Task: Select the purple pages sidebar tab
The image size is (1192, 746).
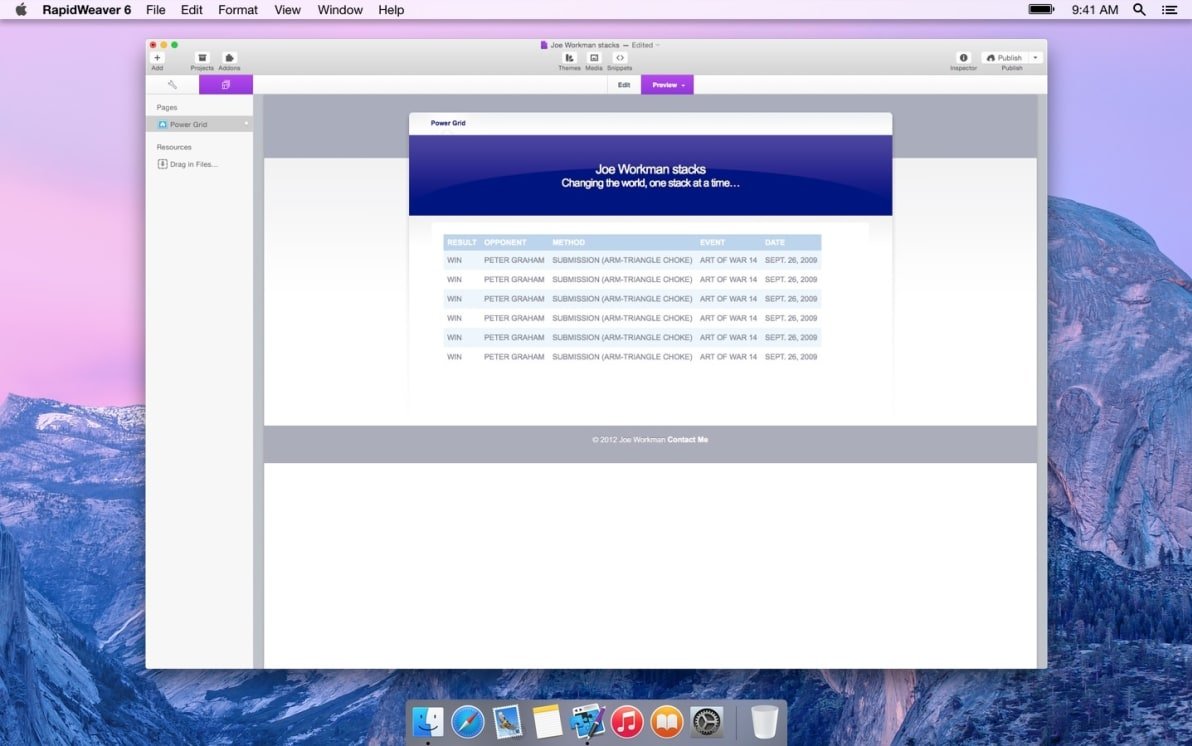Action: click(x=226, y=84)
